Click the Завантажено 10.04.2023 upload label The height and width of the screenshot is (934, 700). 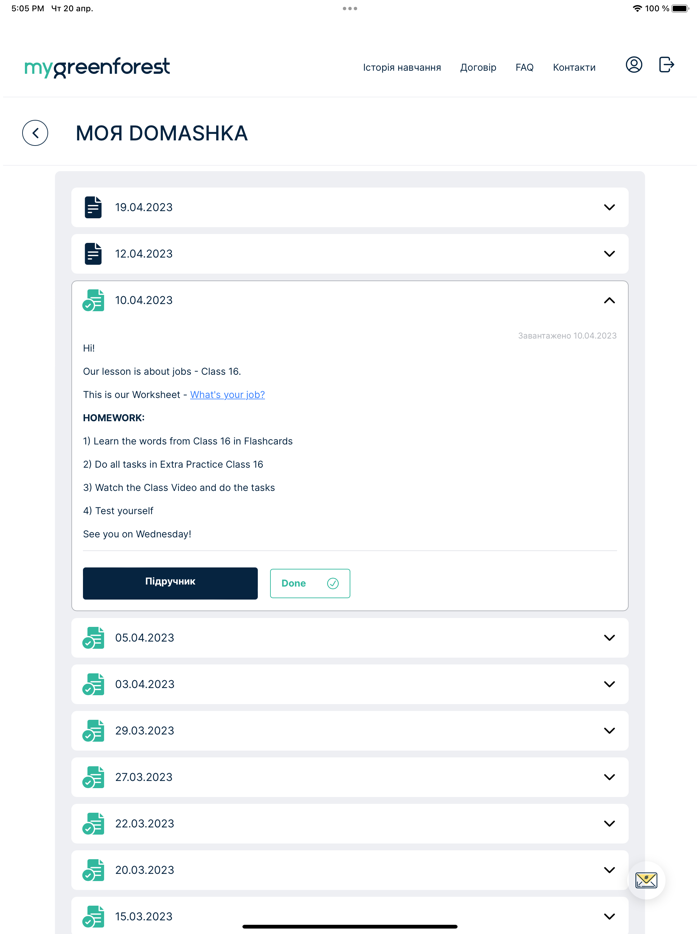tap(567, 336)
